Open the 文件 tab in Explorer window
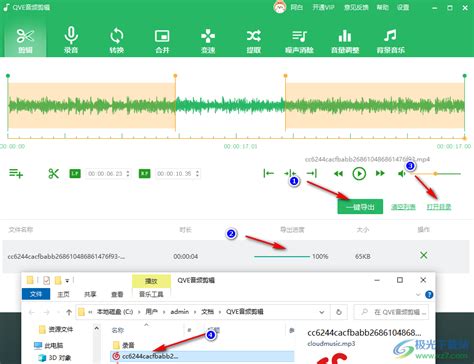The height and width of the screenshot is (364, 474). point(36,294)
